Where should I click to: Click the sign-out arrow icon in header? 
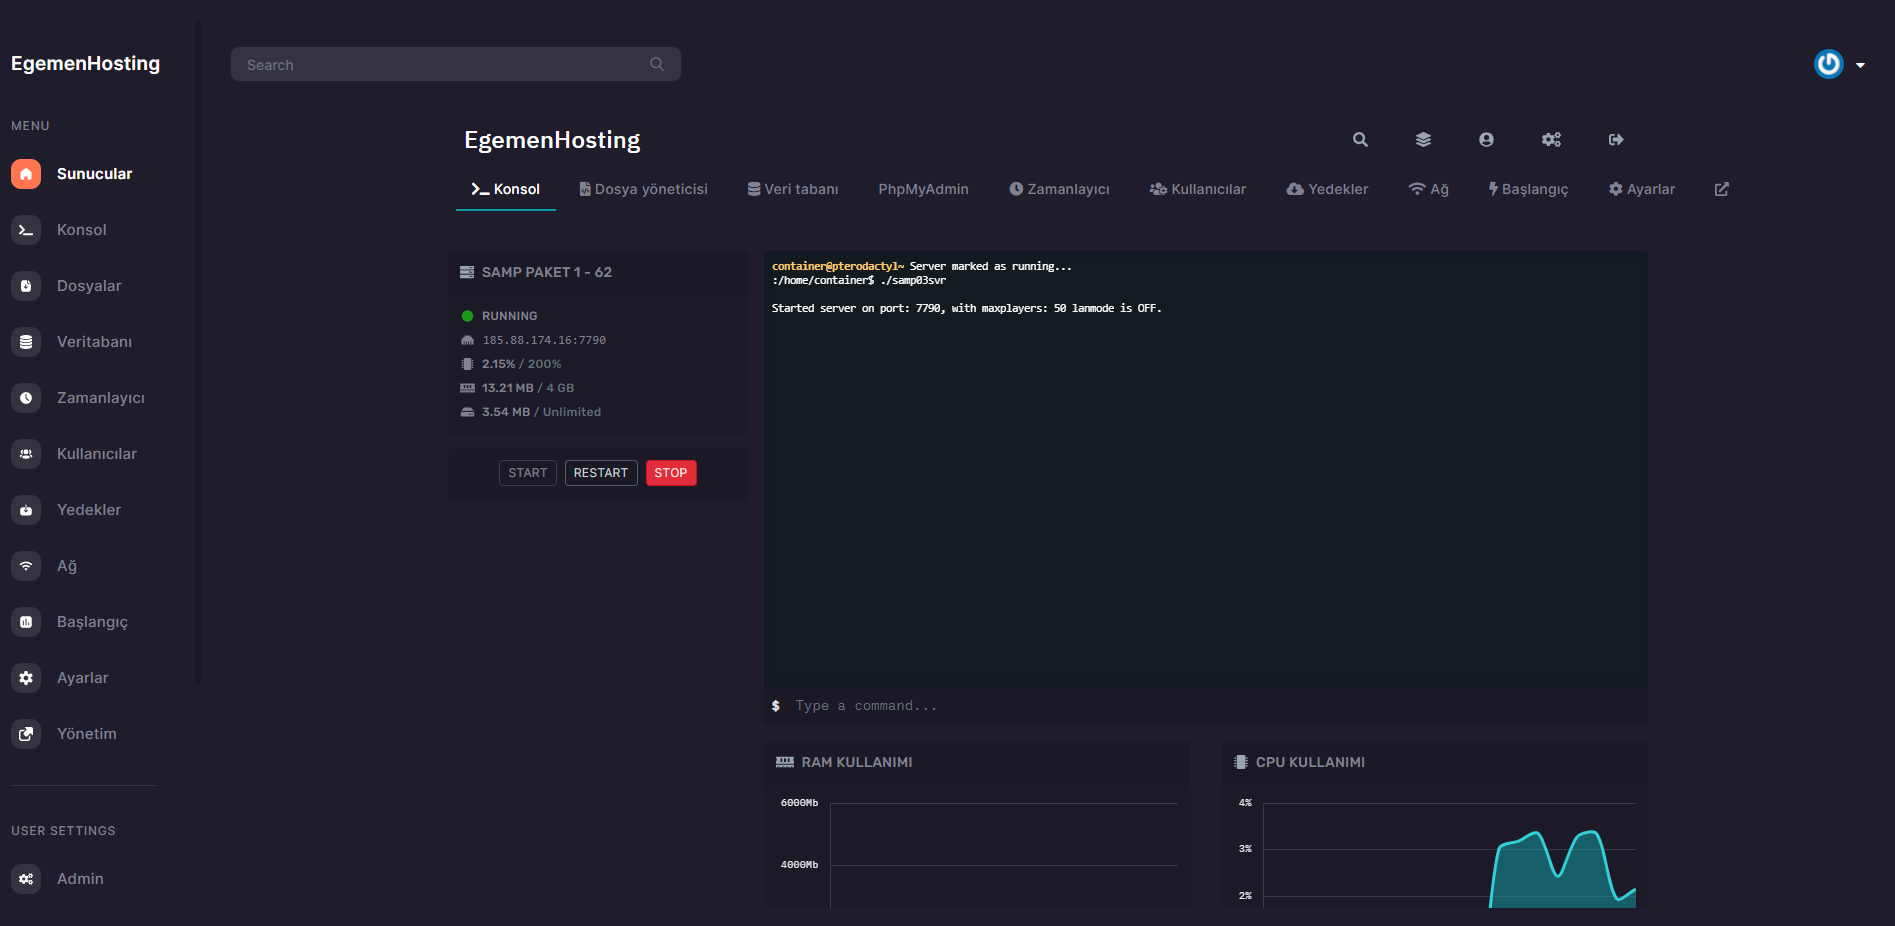(x=1616, y=140)
